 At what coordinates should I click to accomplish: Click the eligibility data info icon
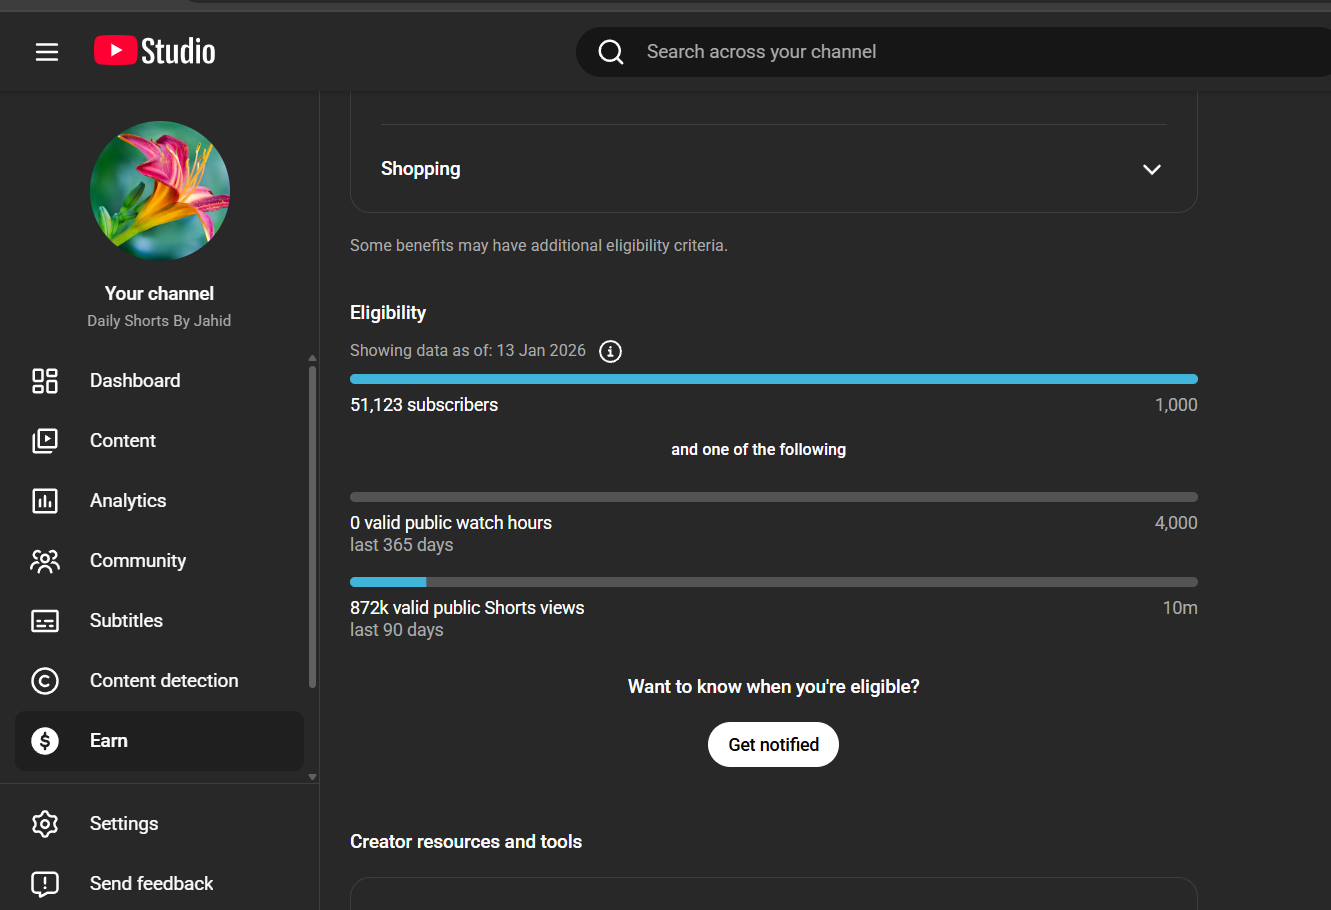click(x=610, y=351)
